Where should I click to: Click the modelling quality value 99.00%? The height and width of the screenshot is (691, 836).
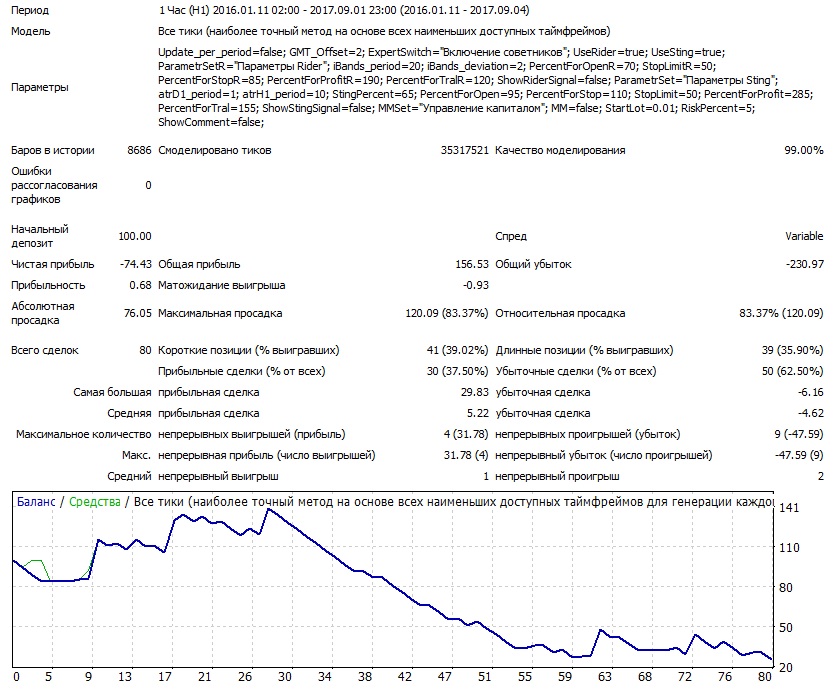tap(803, 150)
